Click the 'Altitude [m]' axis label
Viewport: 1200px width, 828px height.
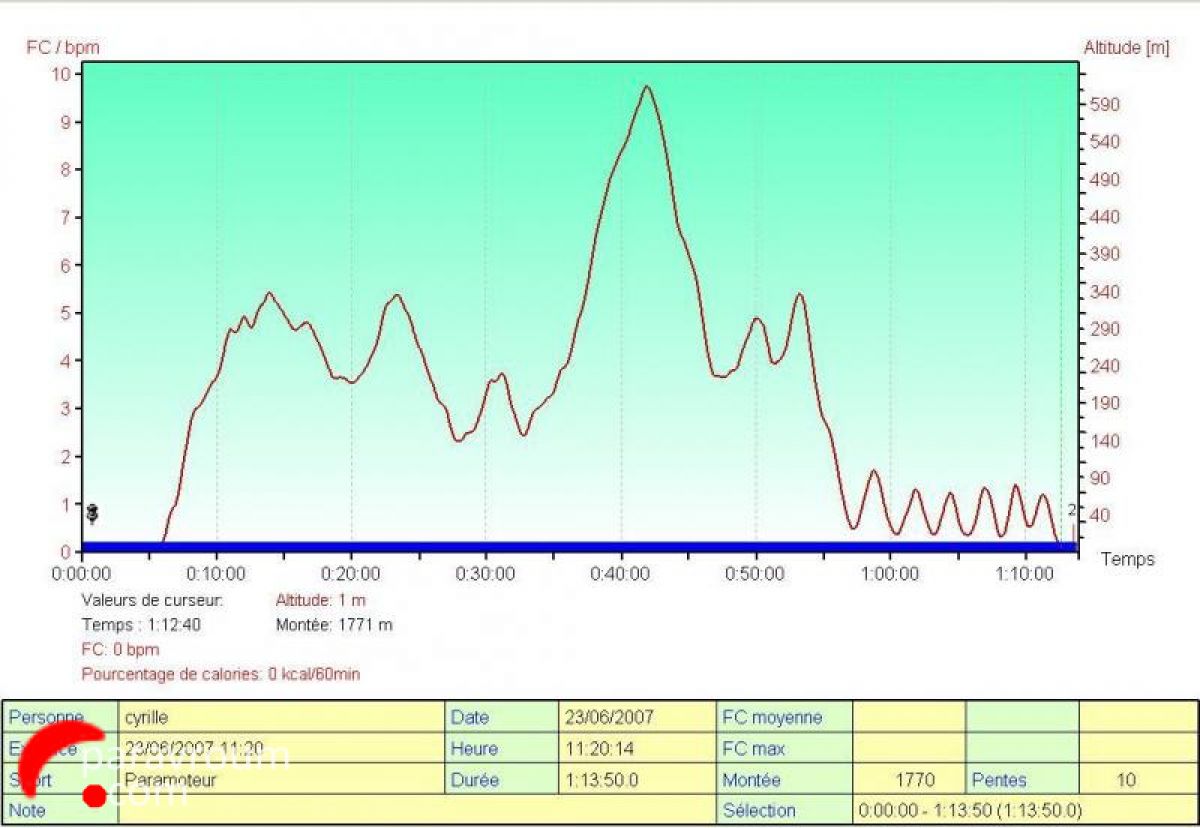[x=1125, y=47]
